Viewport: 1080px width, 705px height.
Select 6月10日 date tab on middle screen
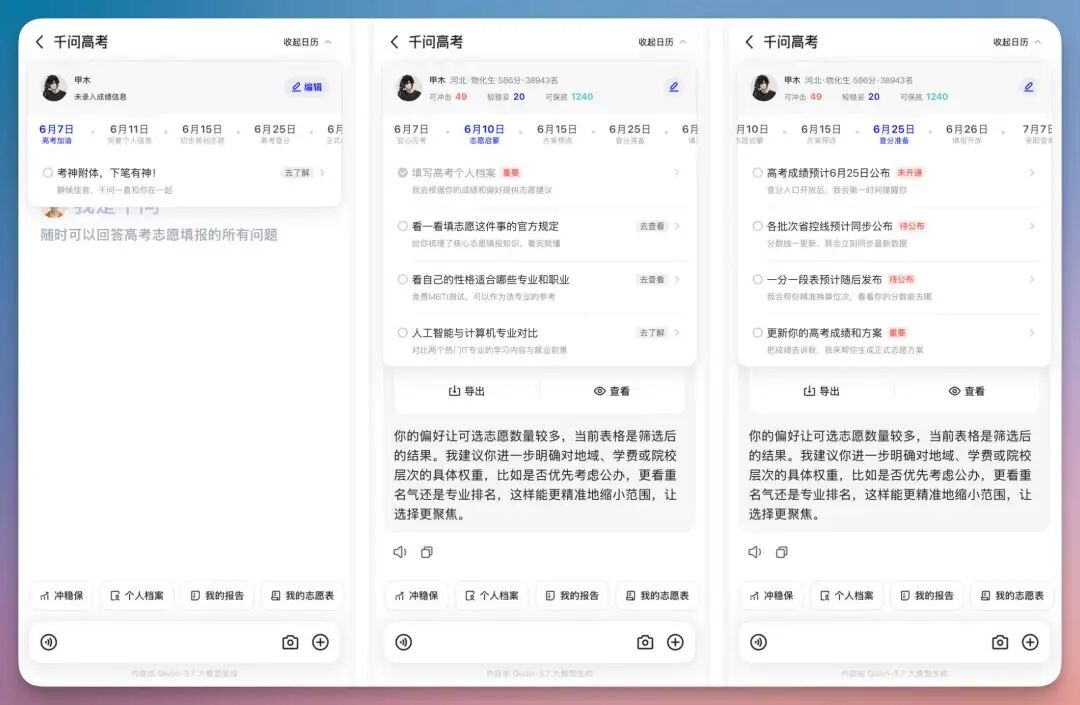(x=484, y=134)
